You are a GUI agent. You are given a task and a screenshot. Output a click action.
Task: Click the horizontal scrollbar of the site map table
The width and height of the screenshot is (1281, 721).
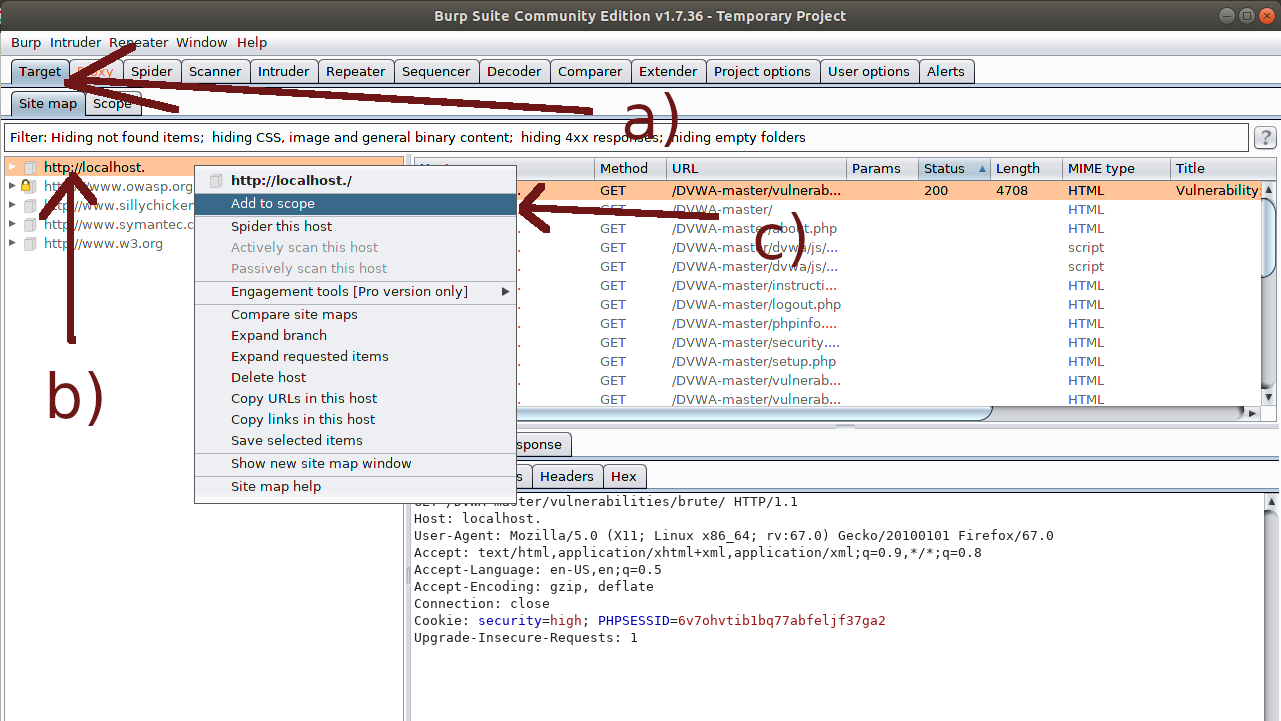pos(754,413)
